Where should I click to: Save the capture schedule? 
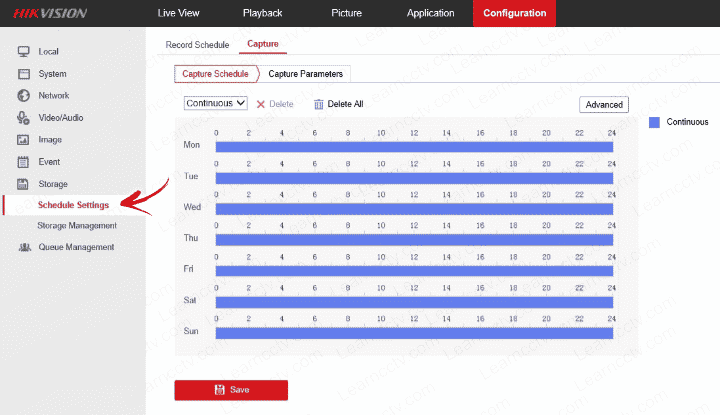[x=231, y=389]
